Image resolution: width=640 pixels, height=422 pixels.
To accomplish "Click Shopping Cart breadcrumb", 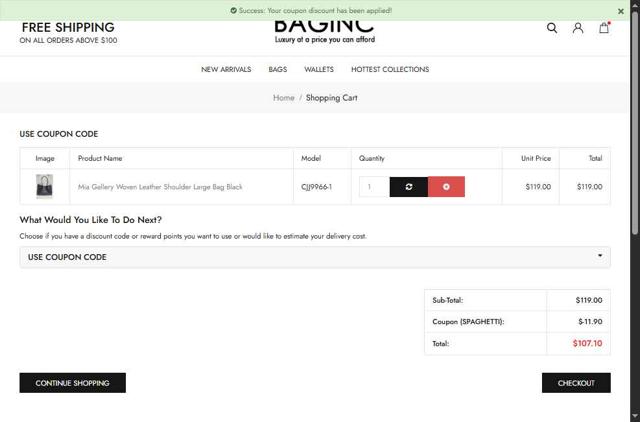I will coord(331,98).
